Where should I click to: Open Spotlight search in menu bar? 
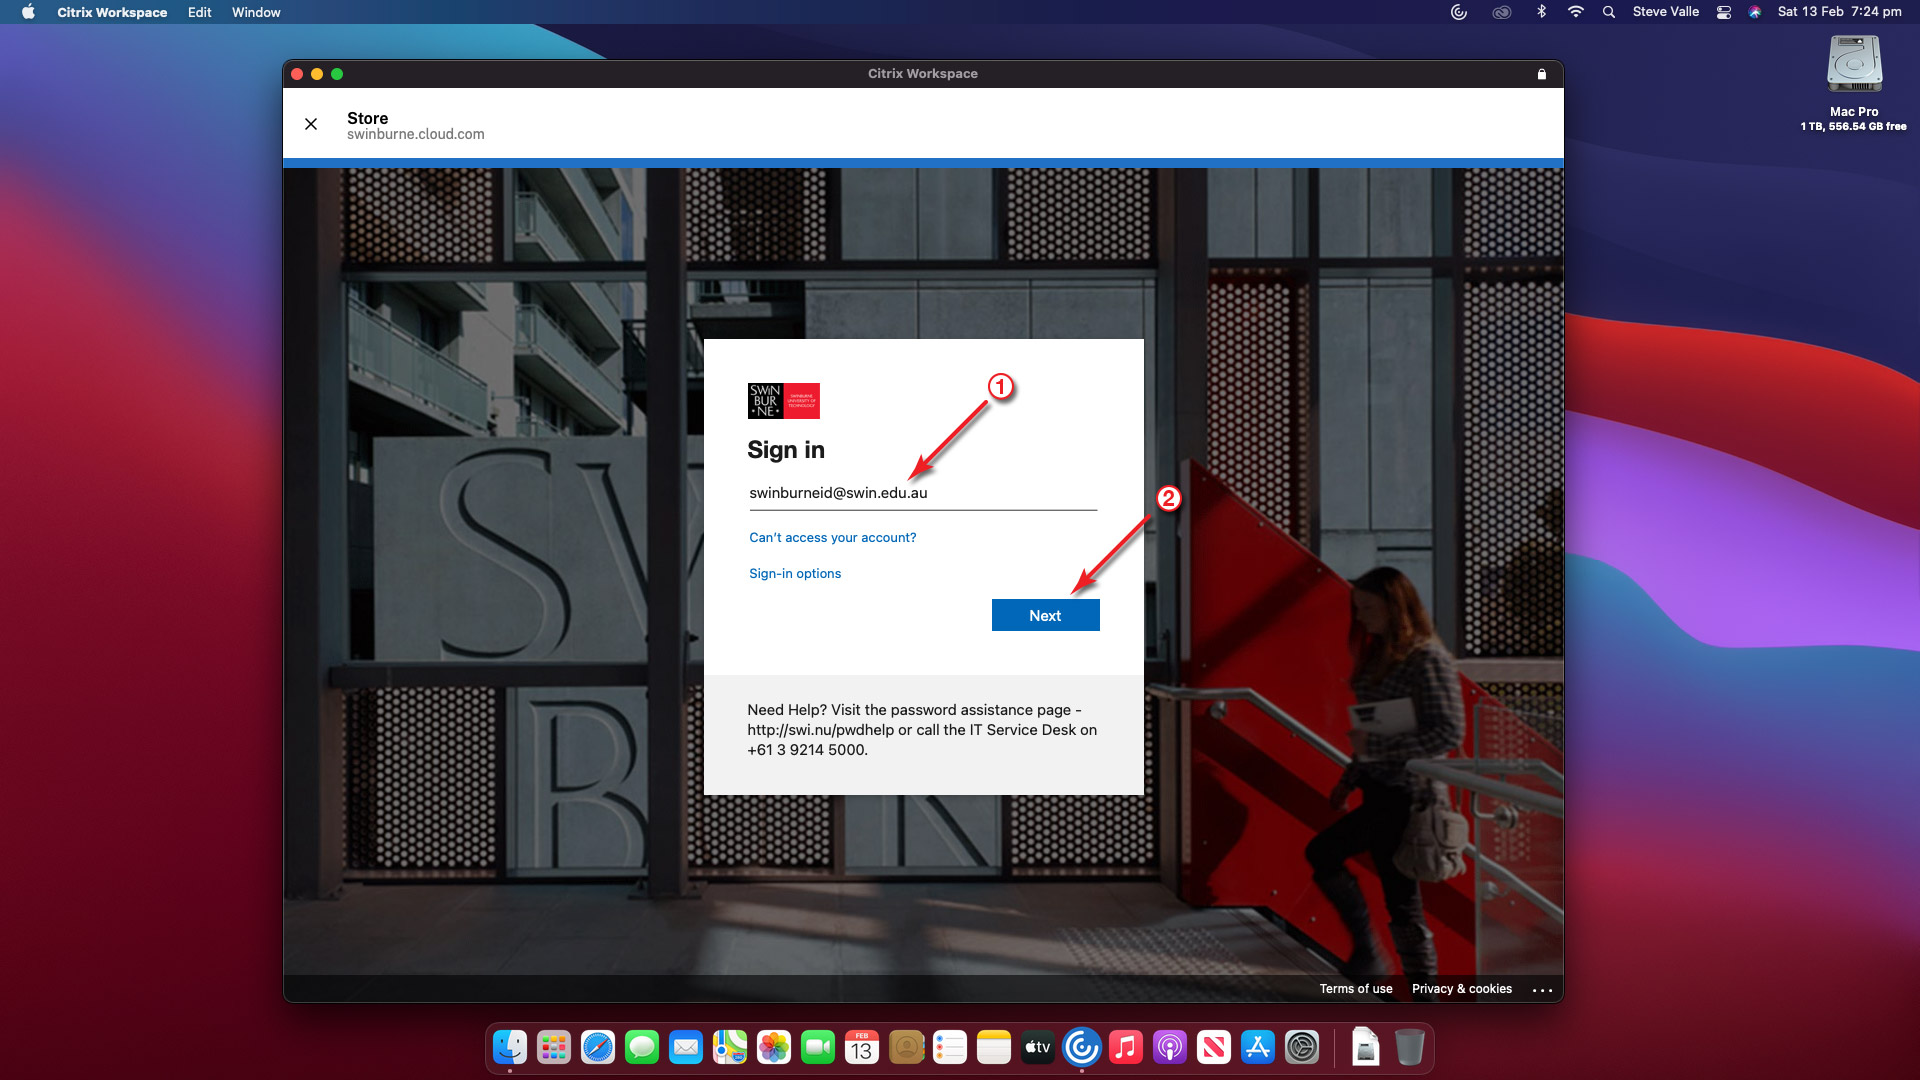[x=1608, y=12]
